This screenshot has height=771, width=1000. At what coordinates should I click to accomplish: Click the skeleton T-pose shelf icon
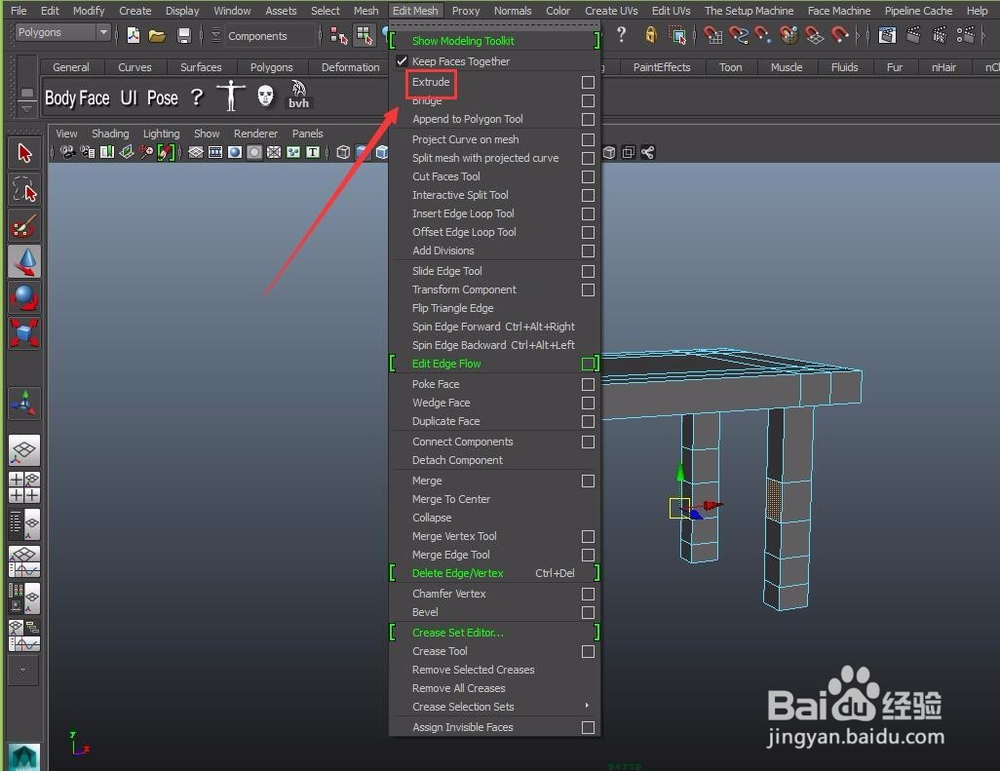231,96
